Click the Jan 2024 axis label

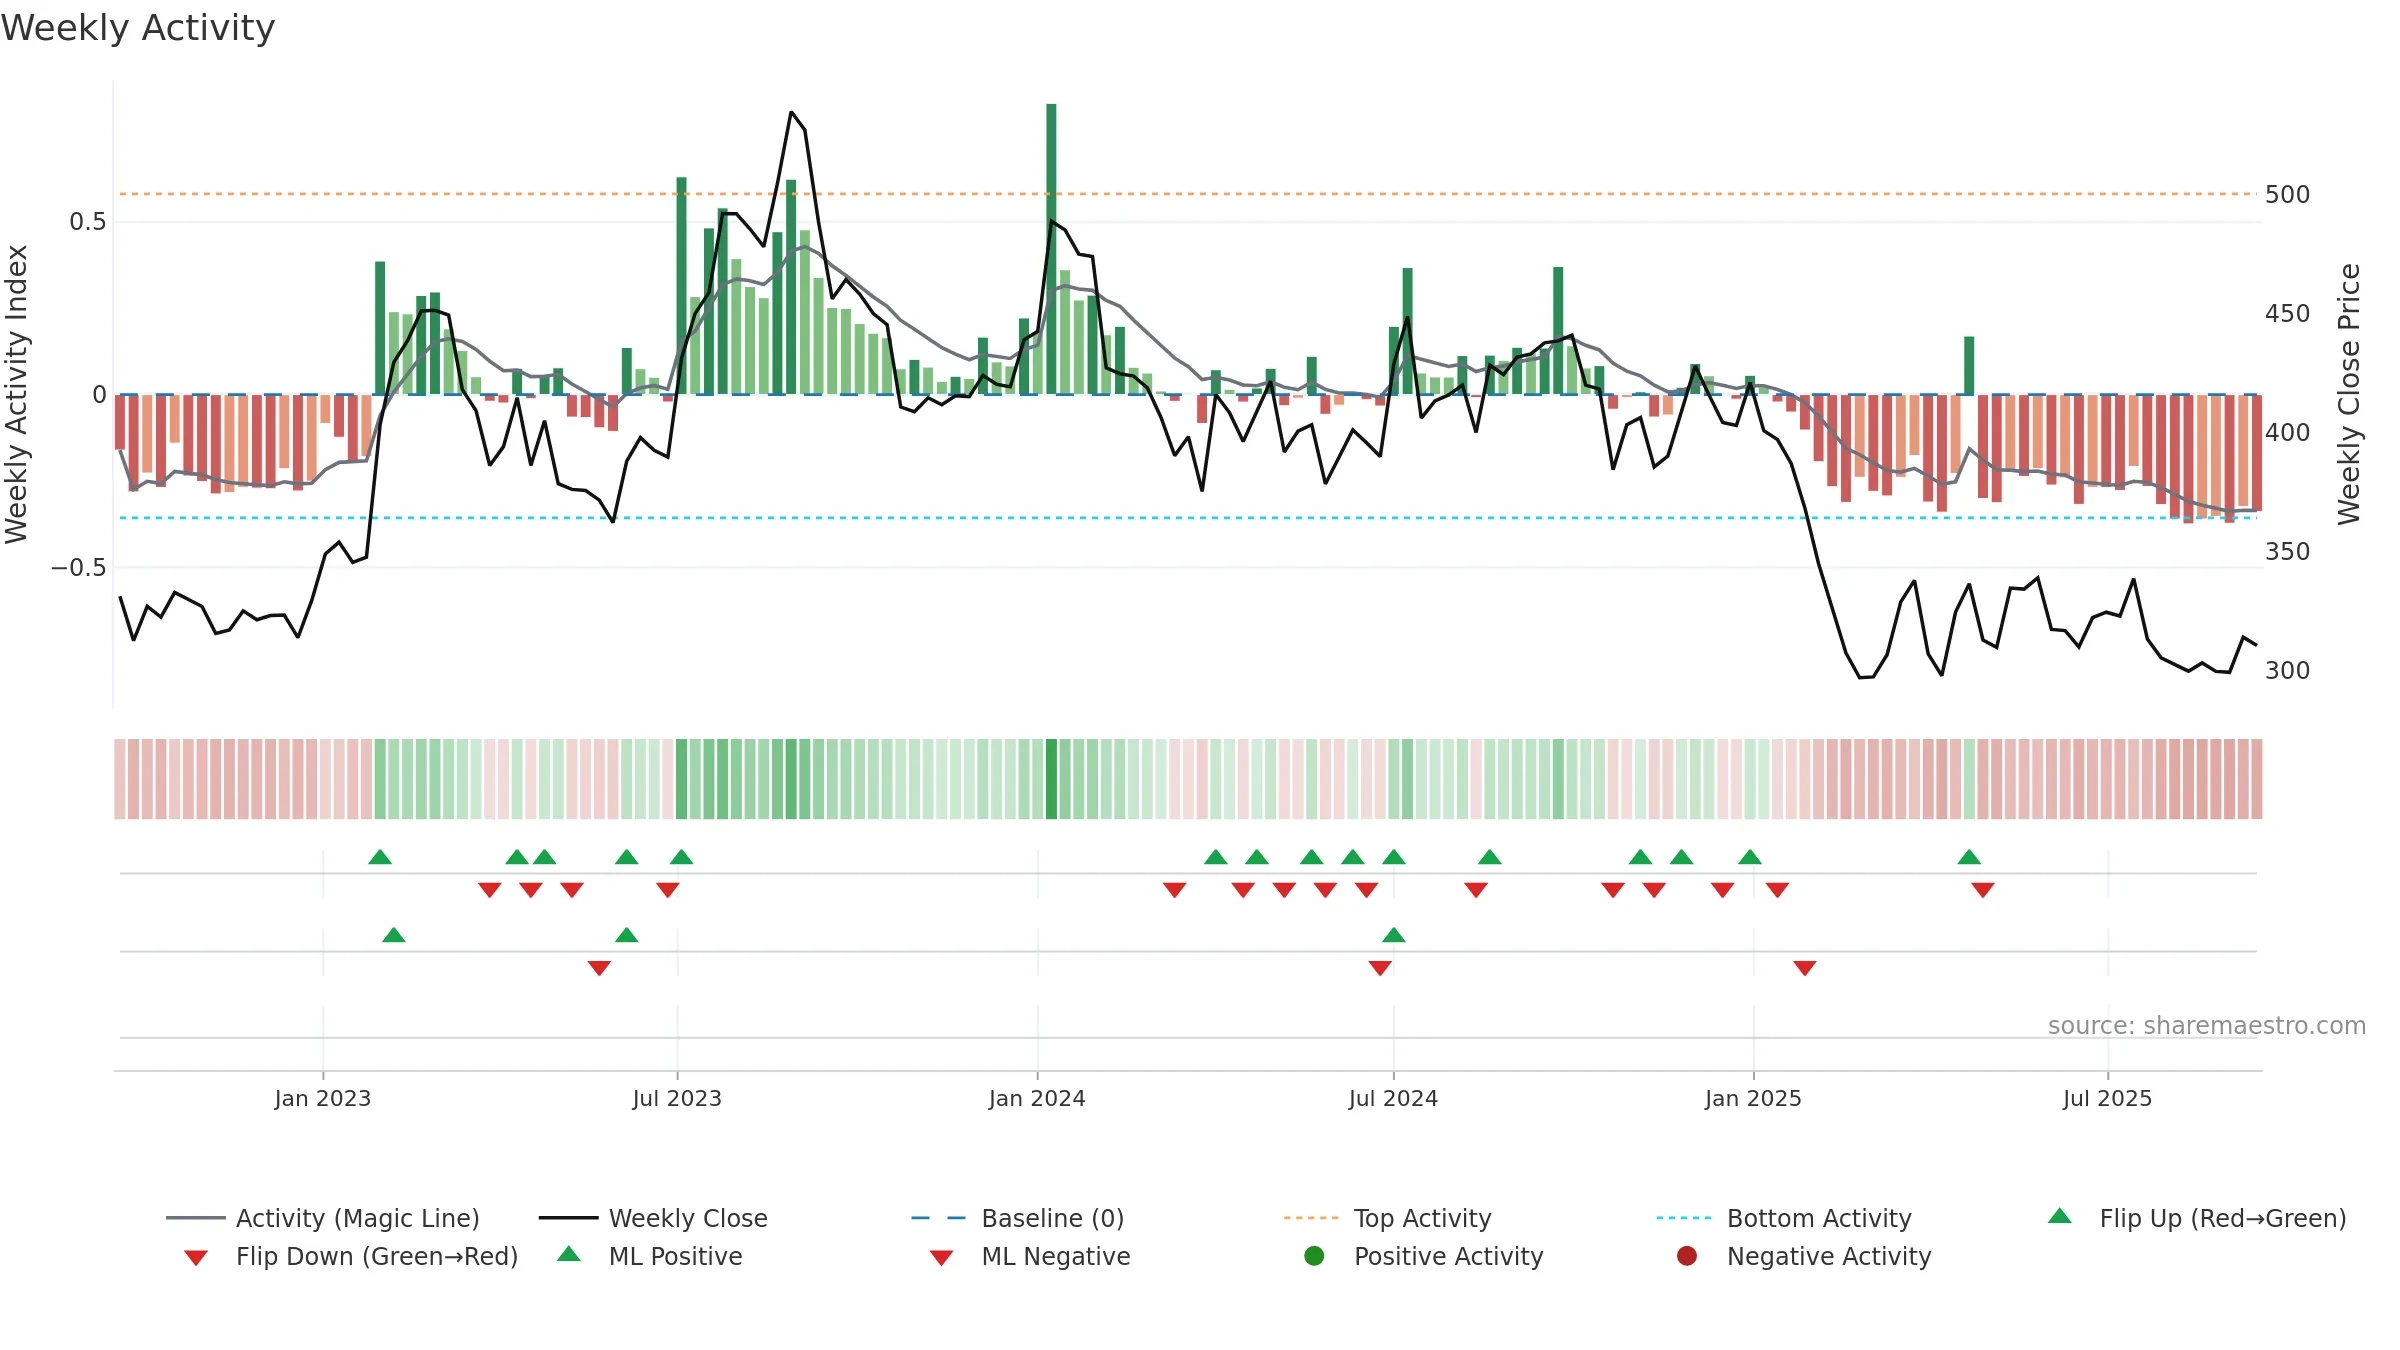(x=1037, y=1098)
